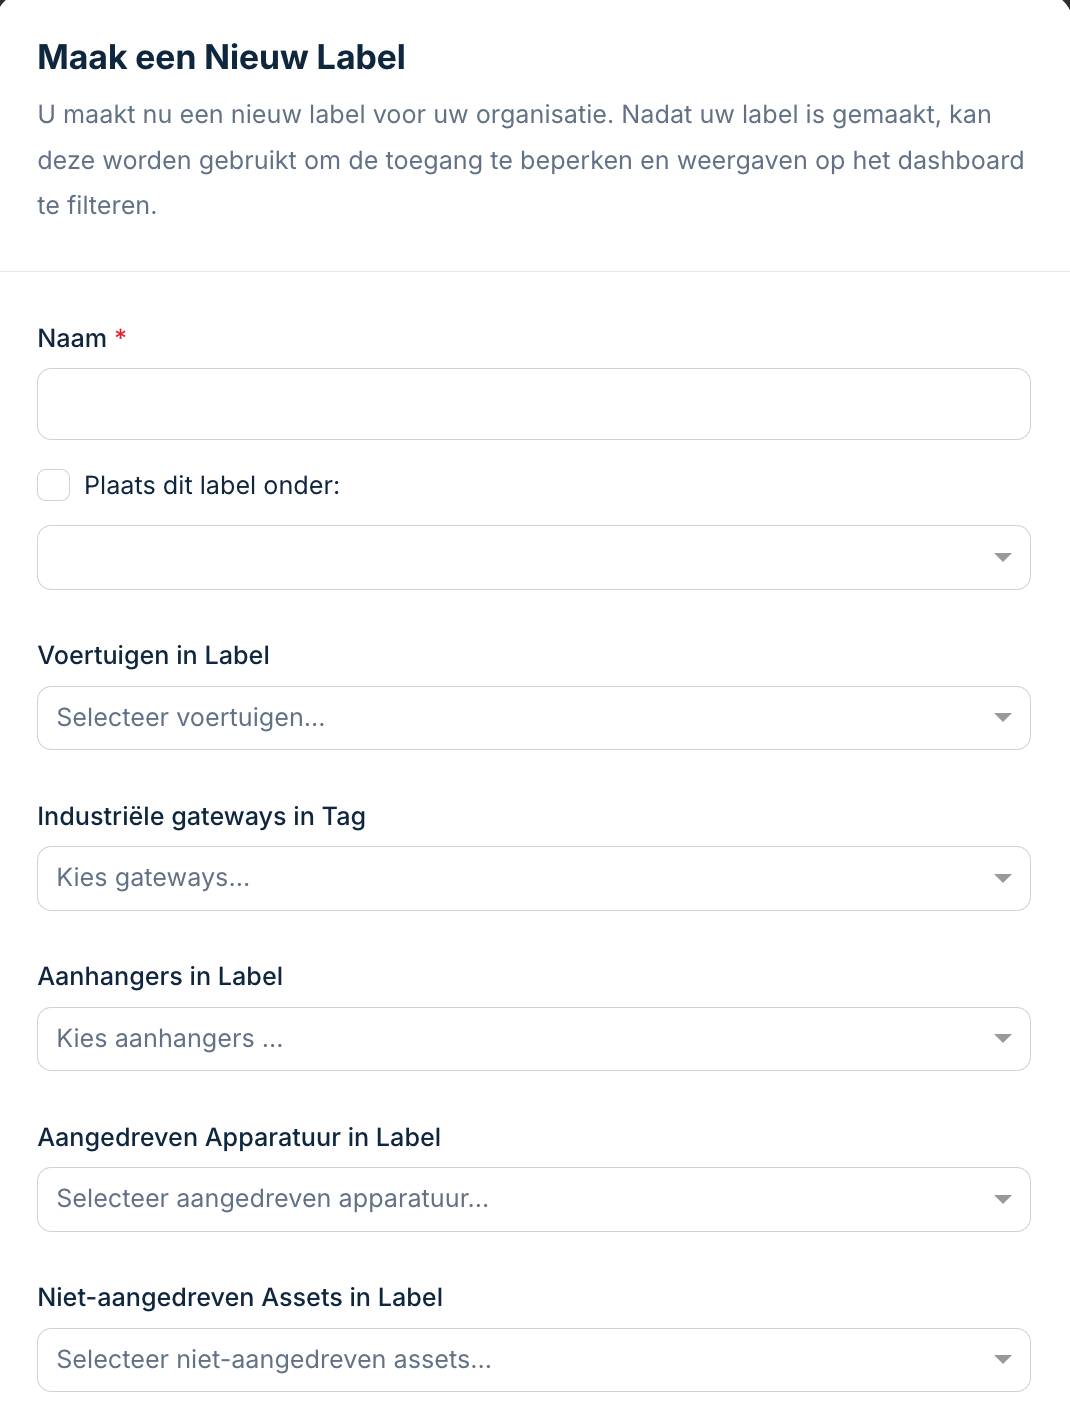The height and width of the screenshot is (1425, 1070).
Task: Click the Naam text input field
Action: [x=533, y=404]
